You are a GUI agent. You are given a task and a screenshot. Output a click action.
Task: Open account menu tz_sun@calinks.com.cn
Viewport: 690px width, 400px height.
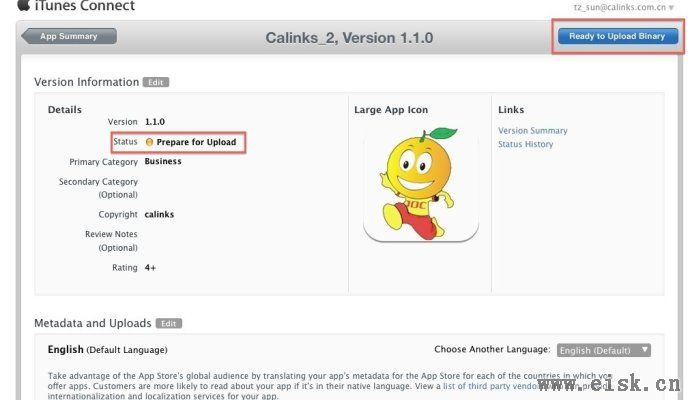tap(624, 7)
